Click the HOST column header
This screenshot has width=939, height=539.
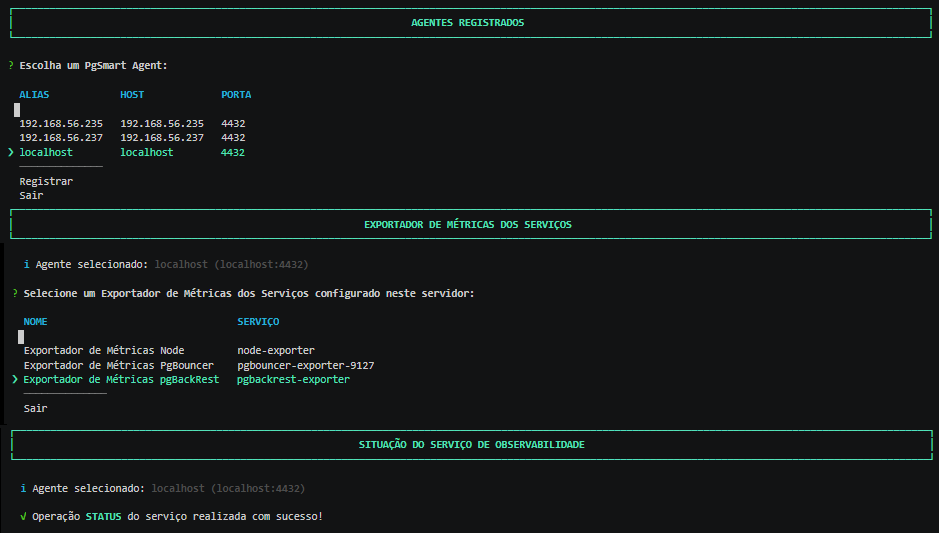132,95
